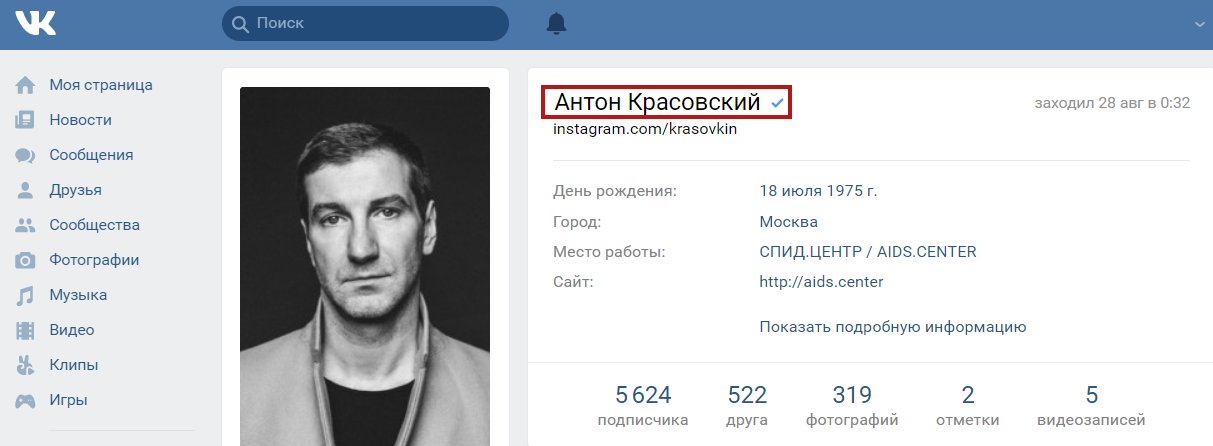1213x446 pixels.
Task: Click the СПИД.ЦЕНТР / AIDS.CENTER workplace link
Action: click(x=868, y=251)
